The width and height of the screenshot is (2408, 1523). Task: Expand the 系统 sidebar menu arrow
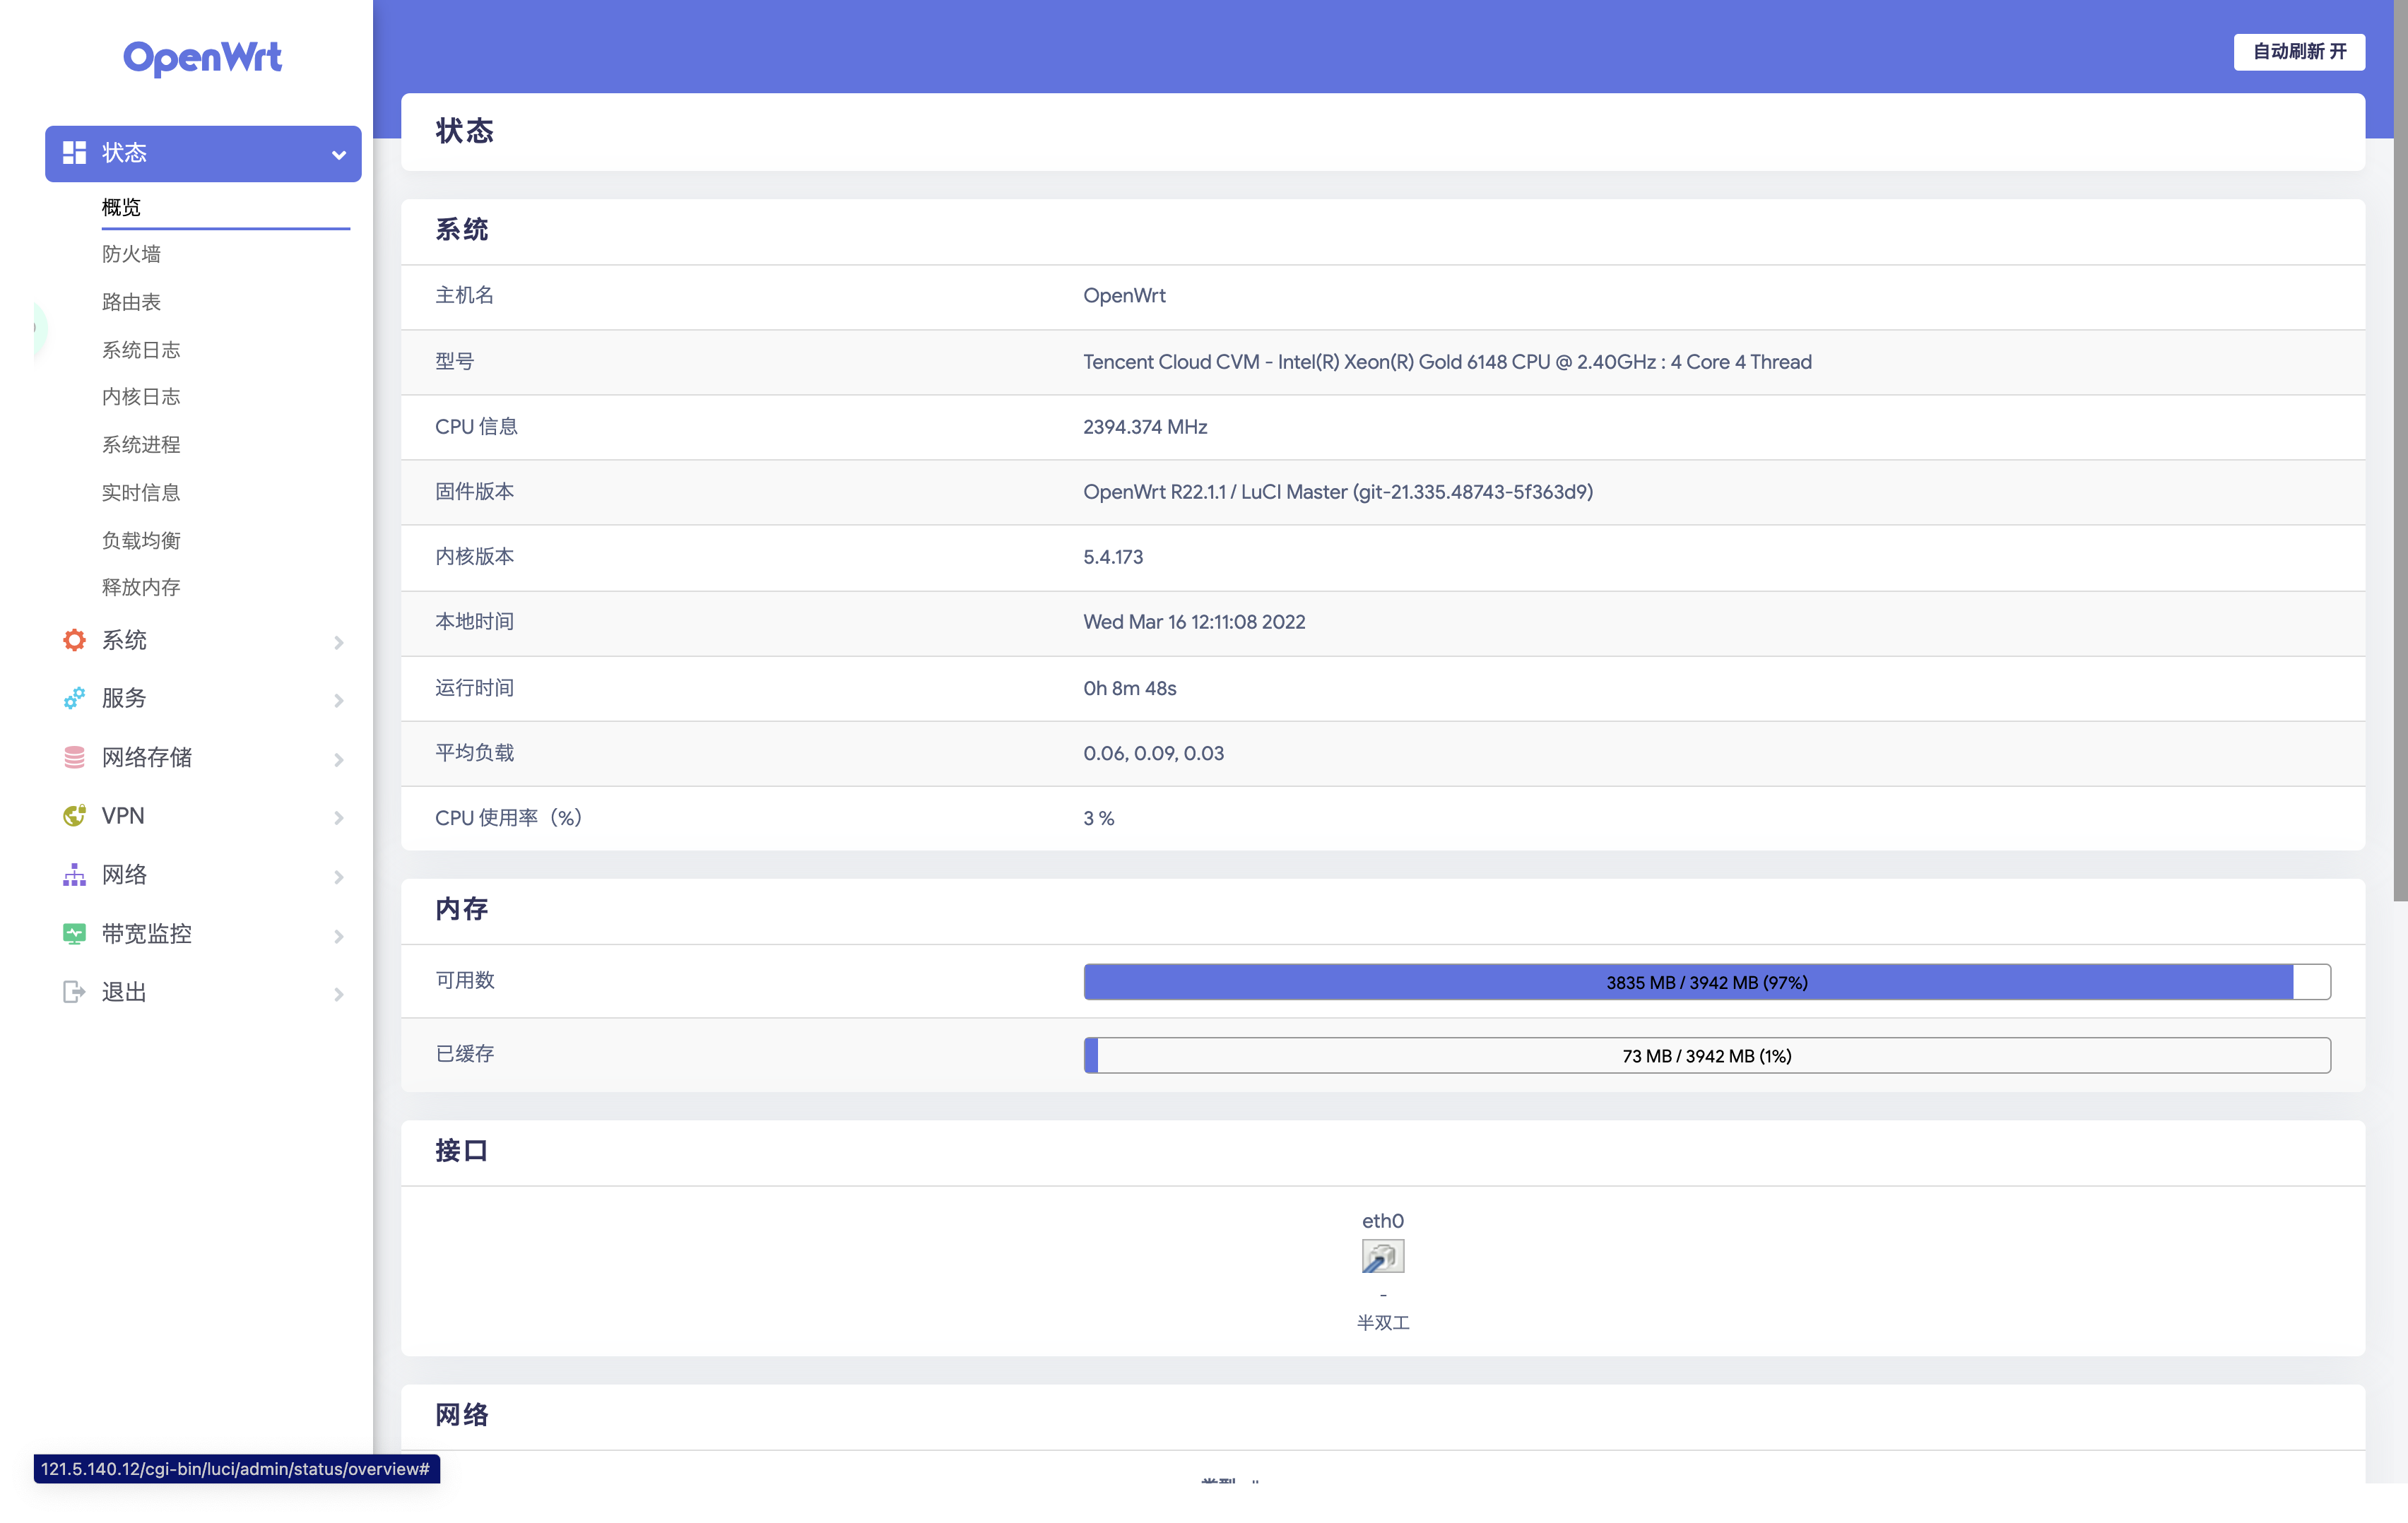[339, 642]
